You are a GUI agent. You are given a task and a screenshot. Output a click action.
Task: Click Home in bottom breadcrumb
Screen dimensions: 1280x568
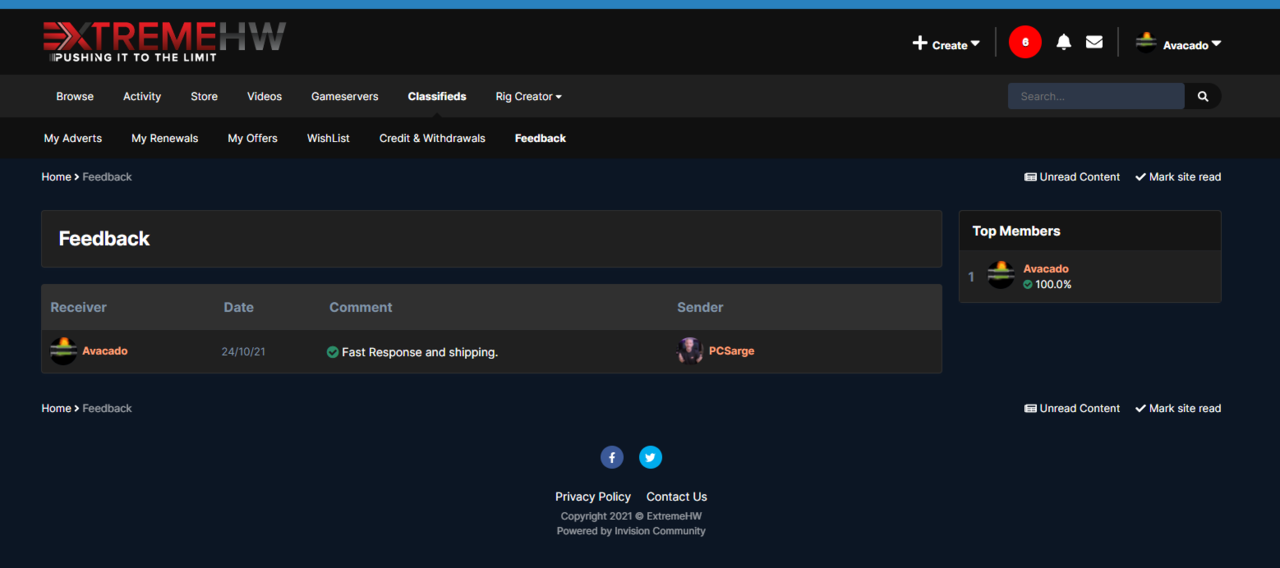(56, 408)
